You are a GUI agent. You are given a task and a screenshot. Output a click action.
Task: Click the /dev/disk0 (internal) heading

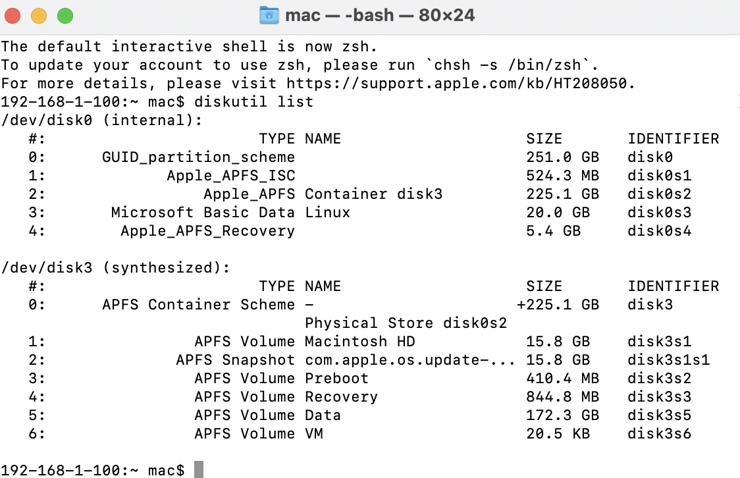point(101,120)
